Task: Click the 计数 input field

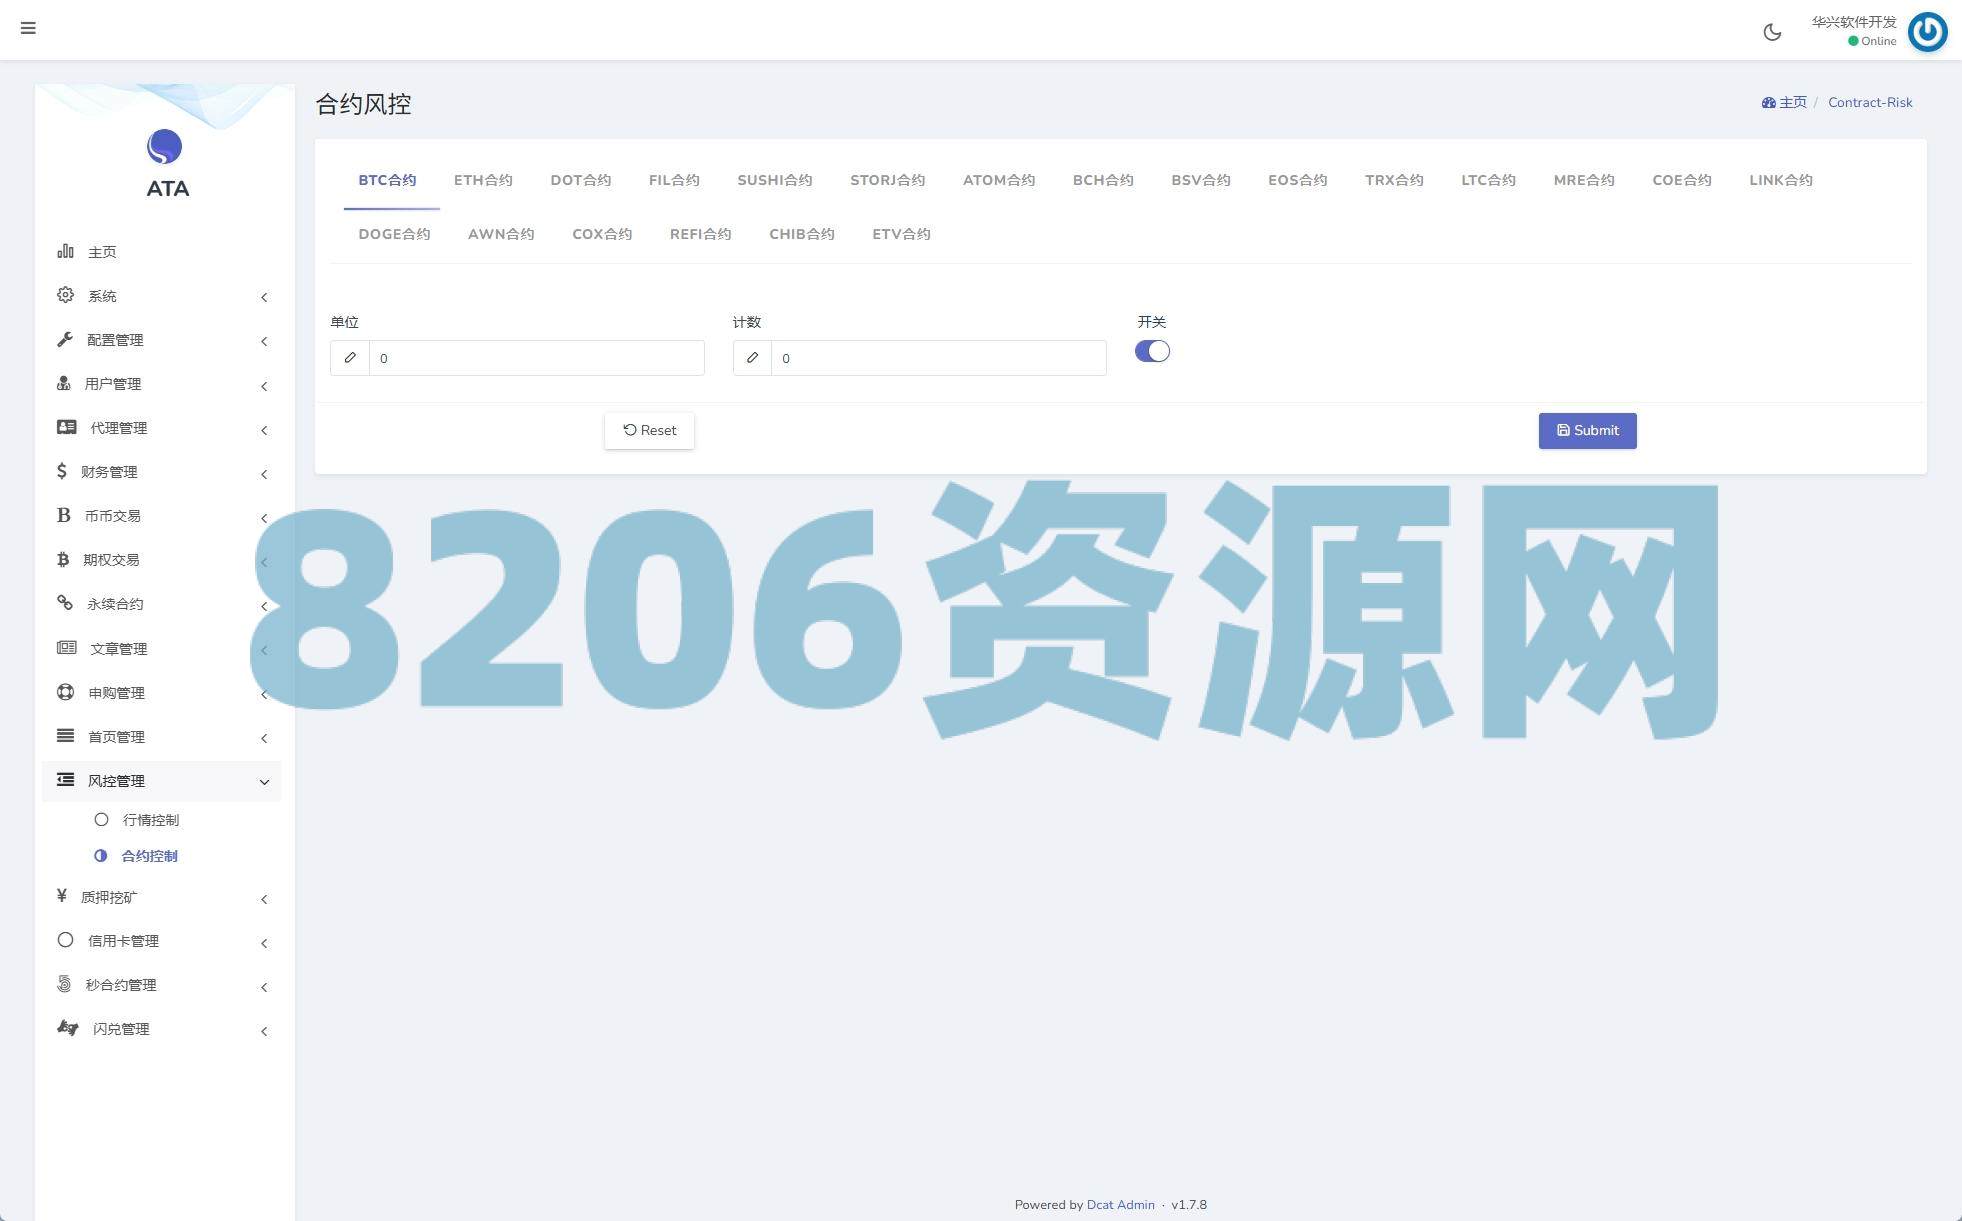Action: 937,358
